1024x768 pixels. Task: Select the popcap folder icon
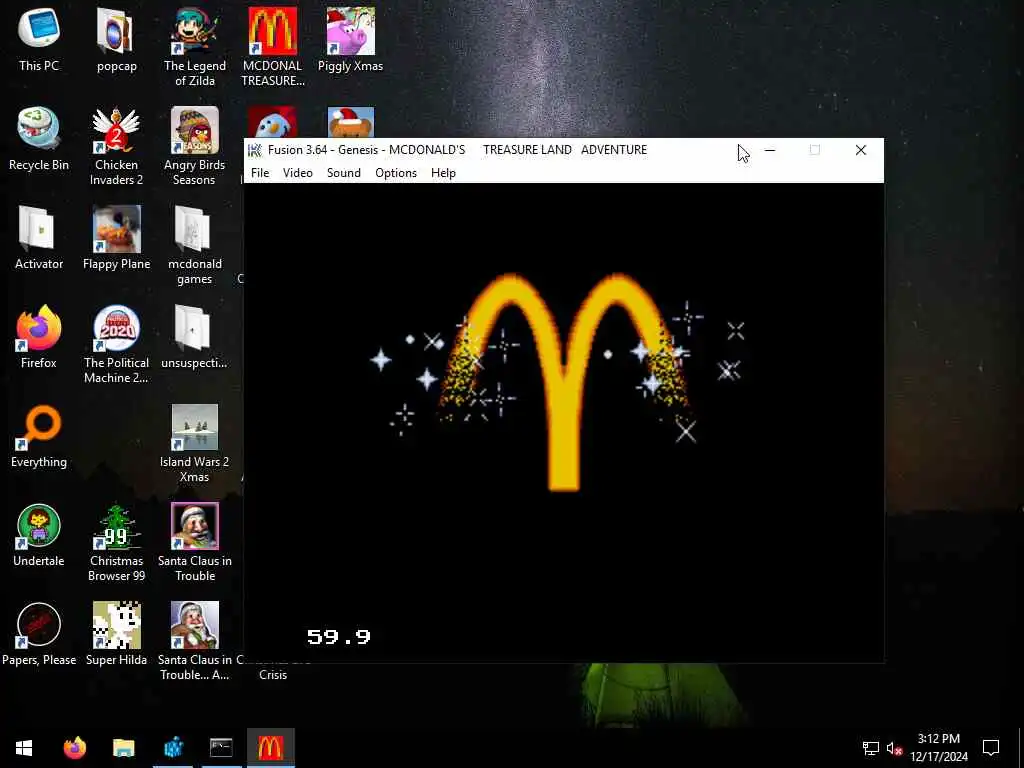(x=117, y=40)
